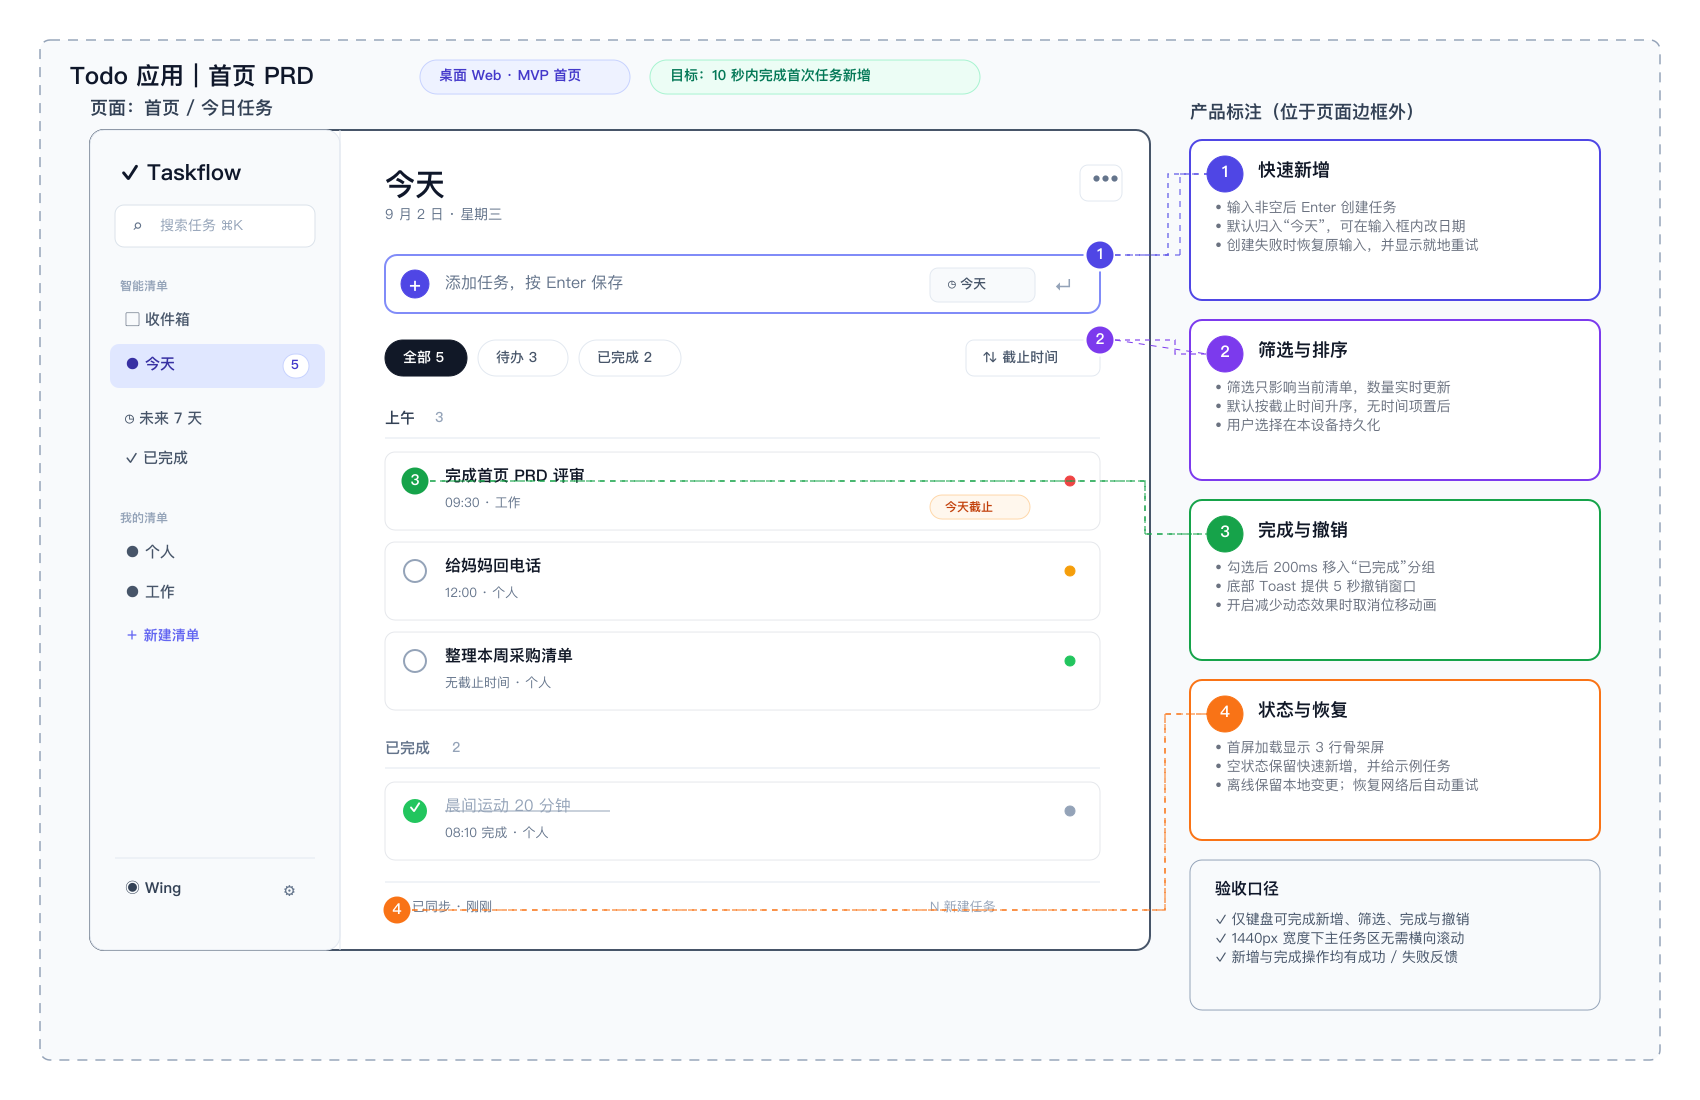Click the 桌面 Web · MVP 首页 pill
Image resolution: width=1700 pixels, height=1100 pixels.
525,76
